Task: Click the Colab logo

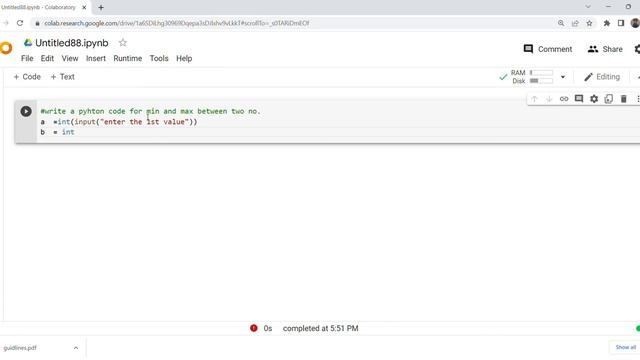Action: (x=6, y=48)
